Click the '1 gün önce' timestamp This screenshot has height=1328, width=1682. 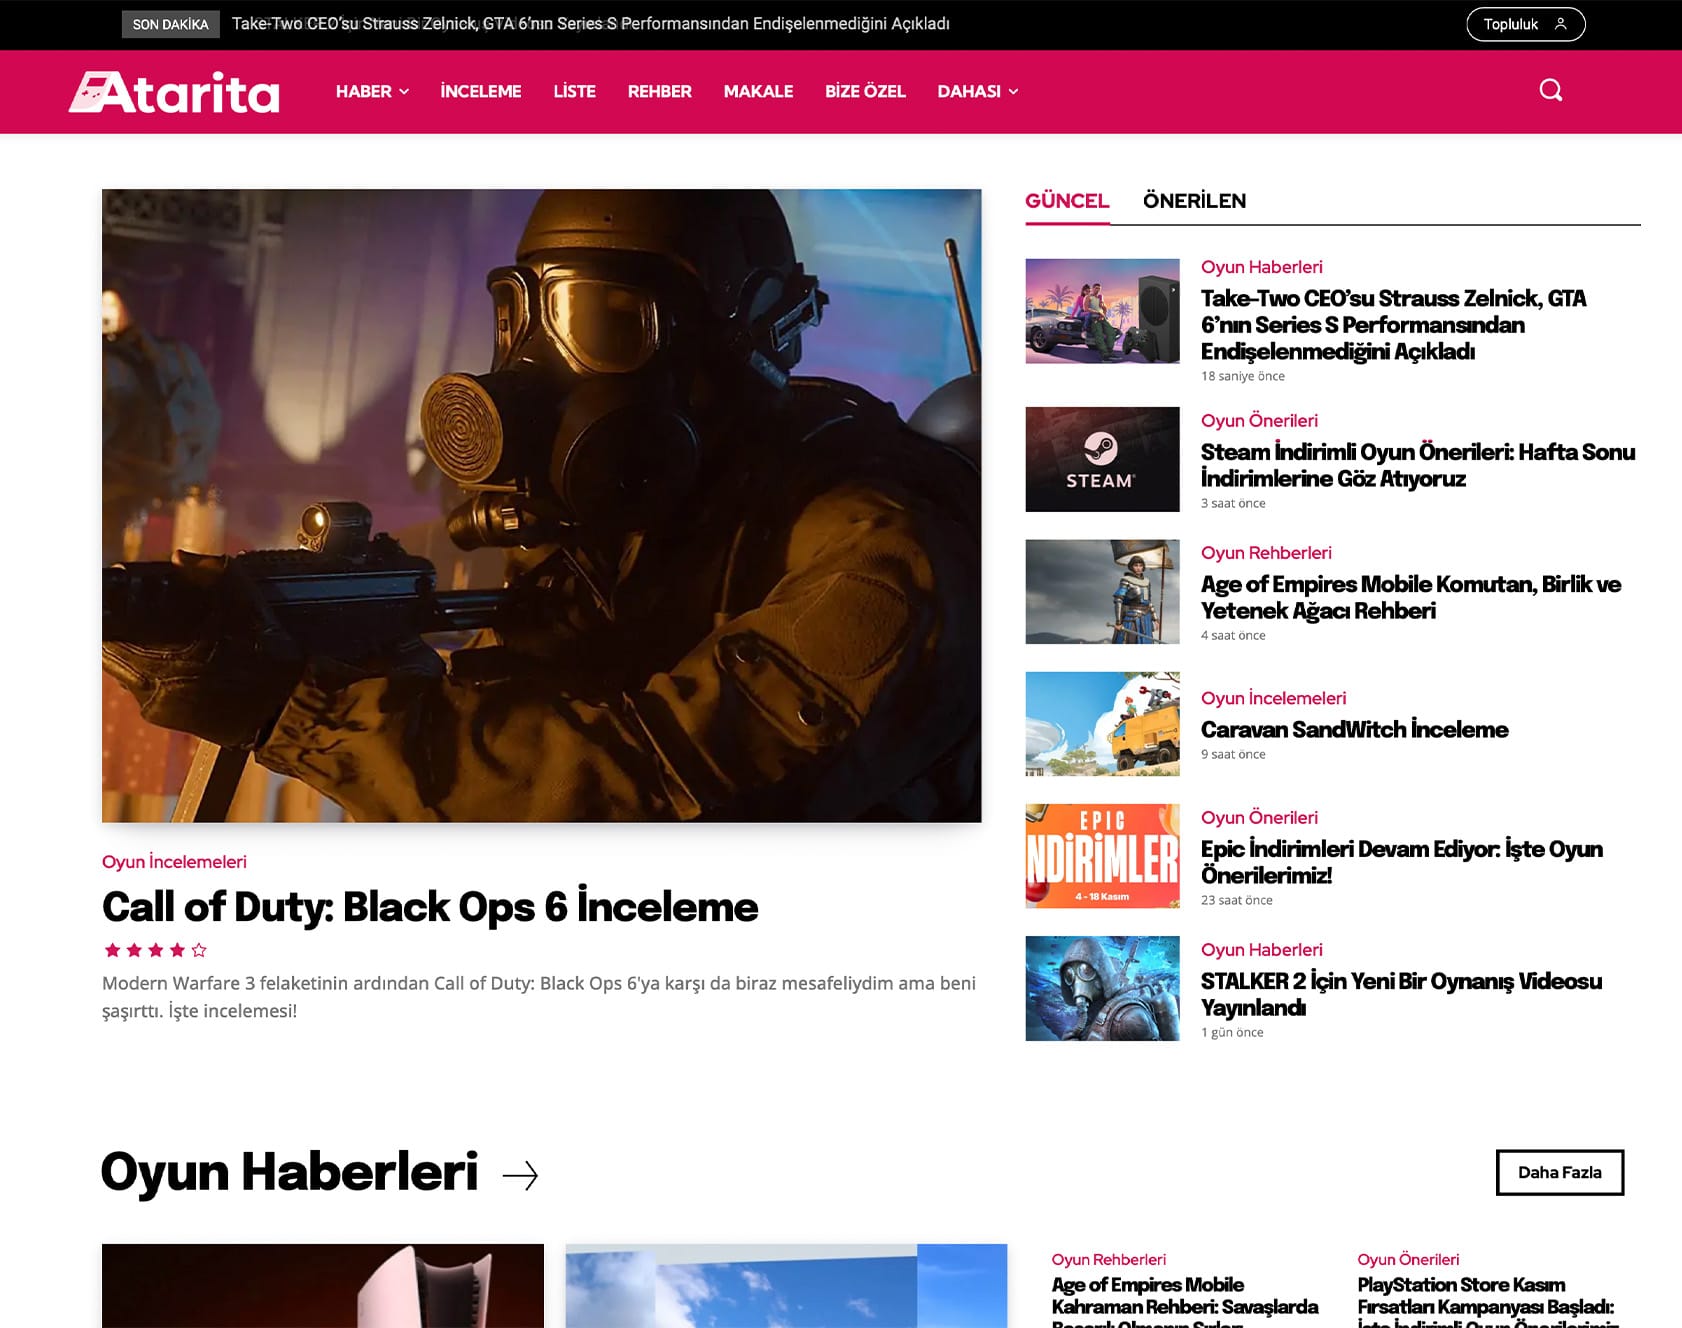coord(1232,1032)
